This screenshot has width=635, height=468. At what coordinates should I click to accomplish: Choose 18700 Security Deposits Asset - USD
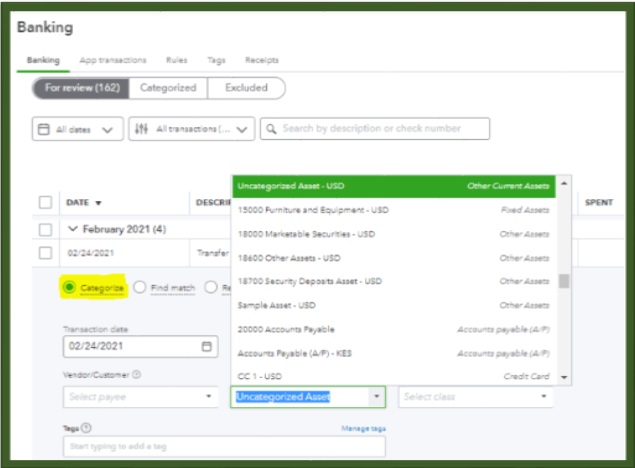click(x=394, y=281)
